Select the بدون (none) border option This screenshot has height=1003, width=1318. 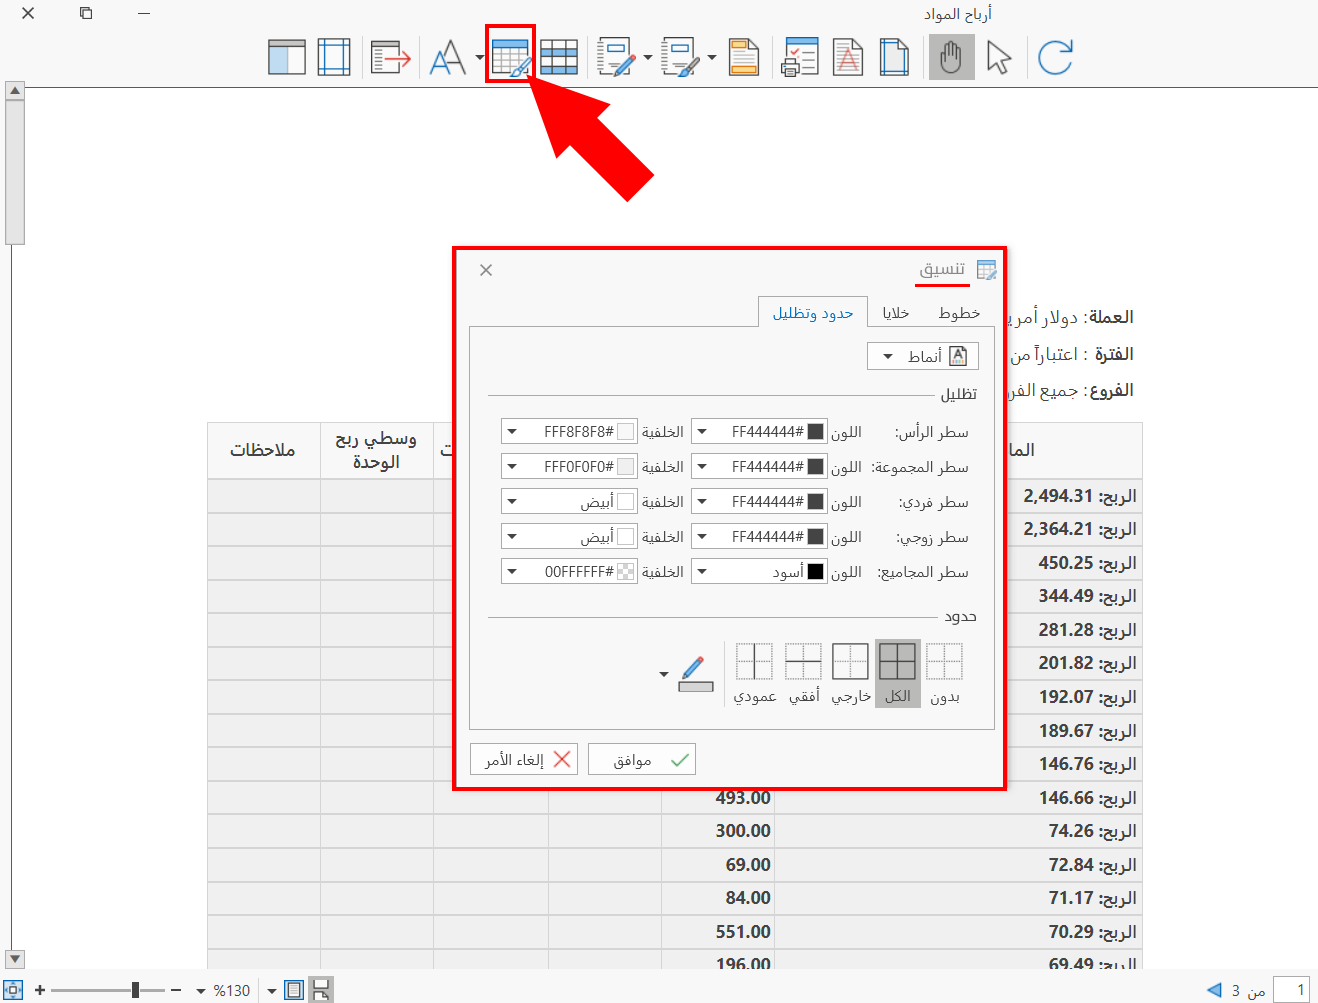tap(945, 674)
